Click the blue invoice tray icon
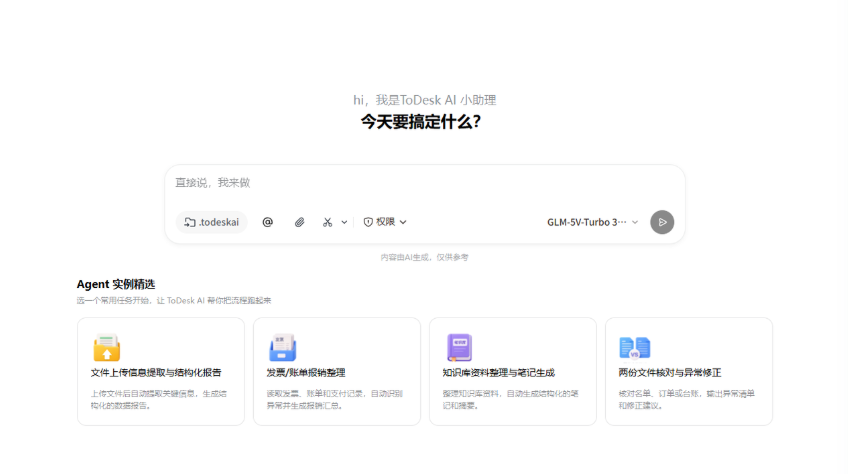The height and width of the screenshot is (474, 848). pyautogui.click(x=282, y=347)
